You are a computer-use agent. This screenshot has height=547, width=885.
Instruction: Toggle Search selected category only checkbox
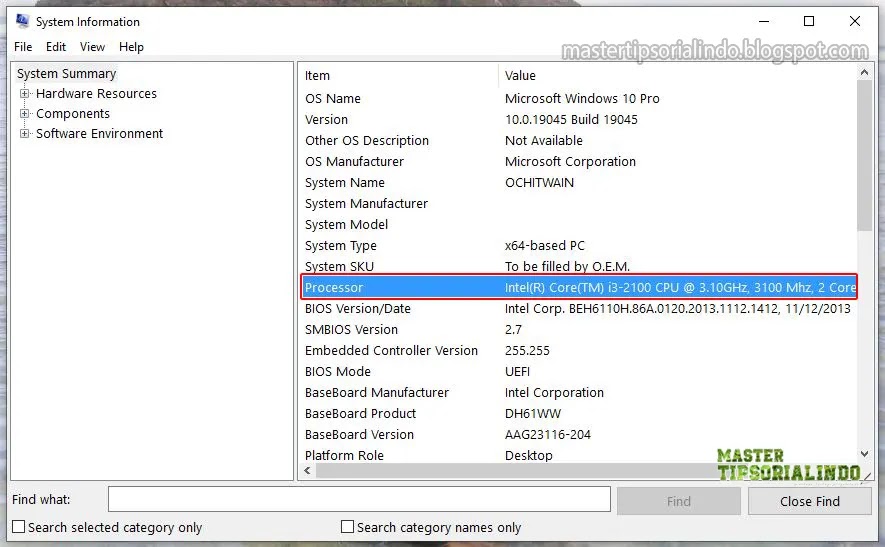click(19, 527)
